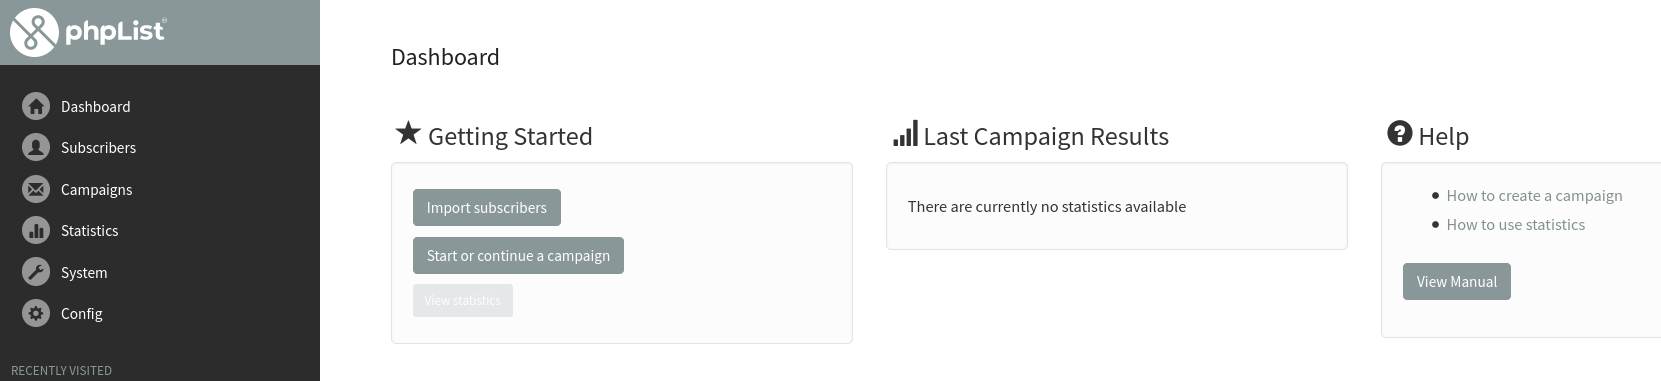Click the Config gear icon
Screen dimensions: 1661x381
[x=36, y=313]
